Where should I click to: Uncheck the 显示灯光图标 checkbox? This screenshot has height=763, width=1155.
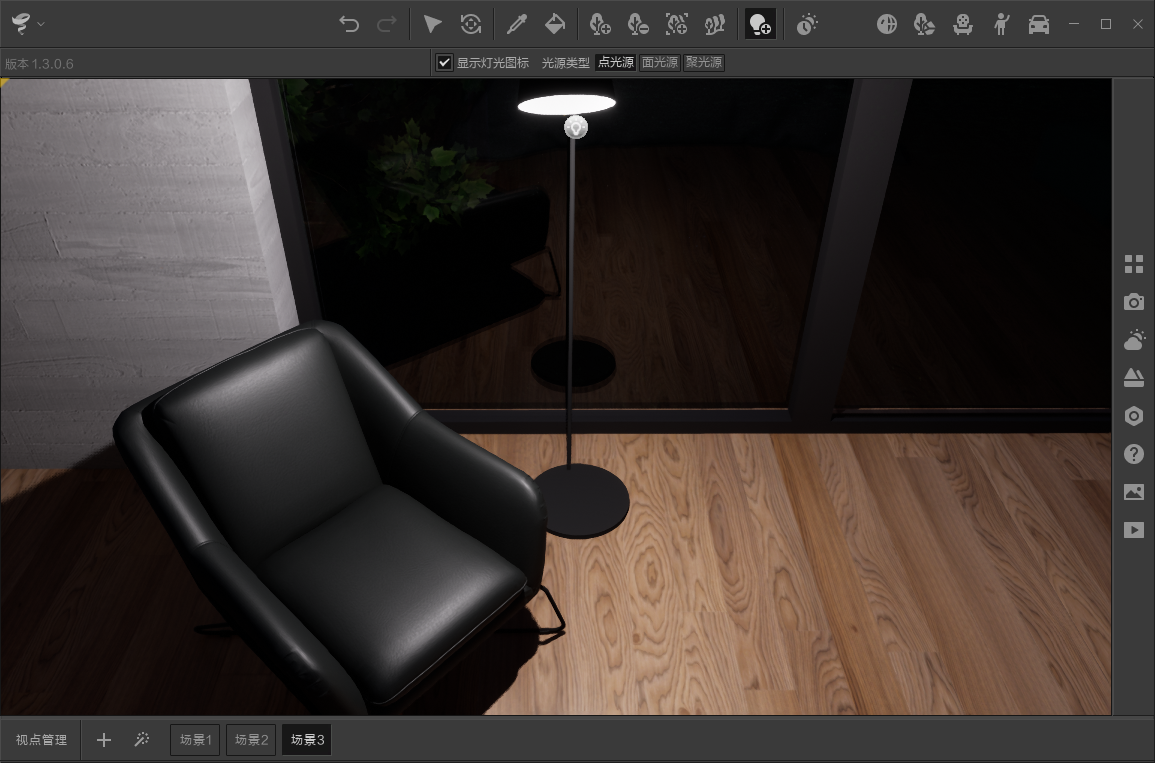[444, 62]
